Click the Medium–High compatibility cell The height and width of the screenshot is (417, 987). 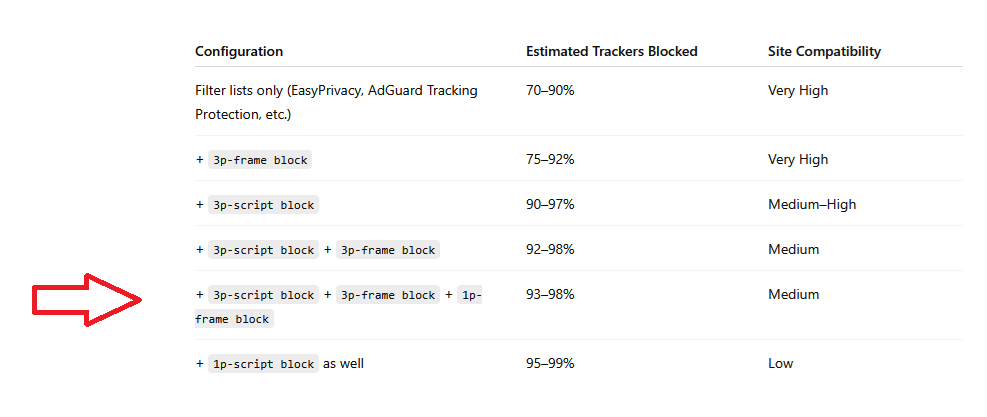(x=811, y=205)
